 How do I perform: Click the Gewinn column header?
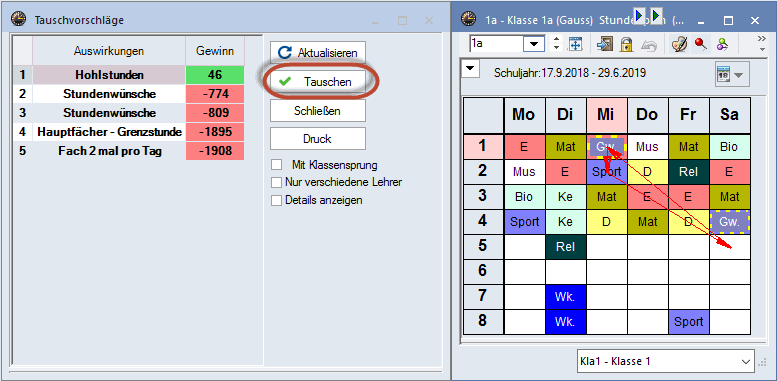pos(215,51)
